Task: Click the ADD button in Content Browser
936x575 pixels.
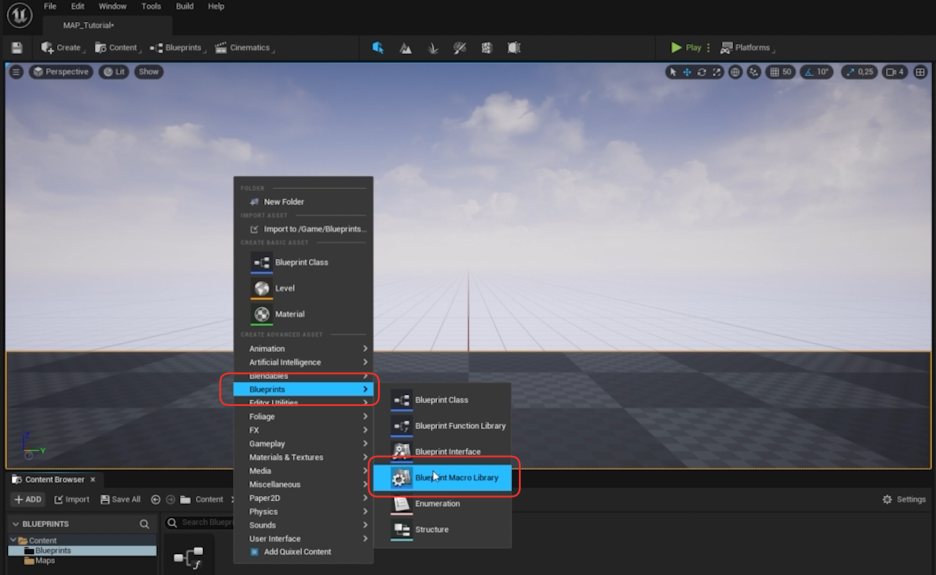Action: [28, 499]
